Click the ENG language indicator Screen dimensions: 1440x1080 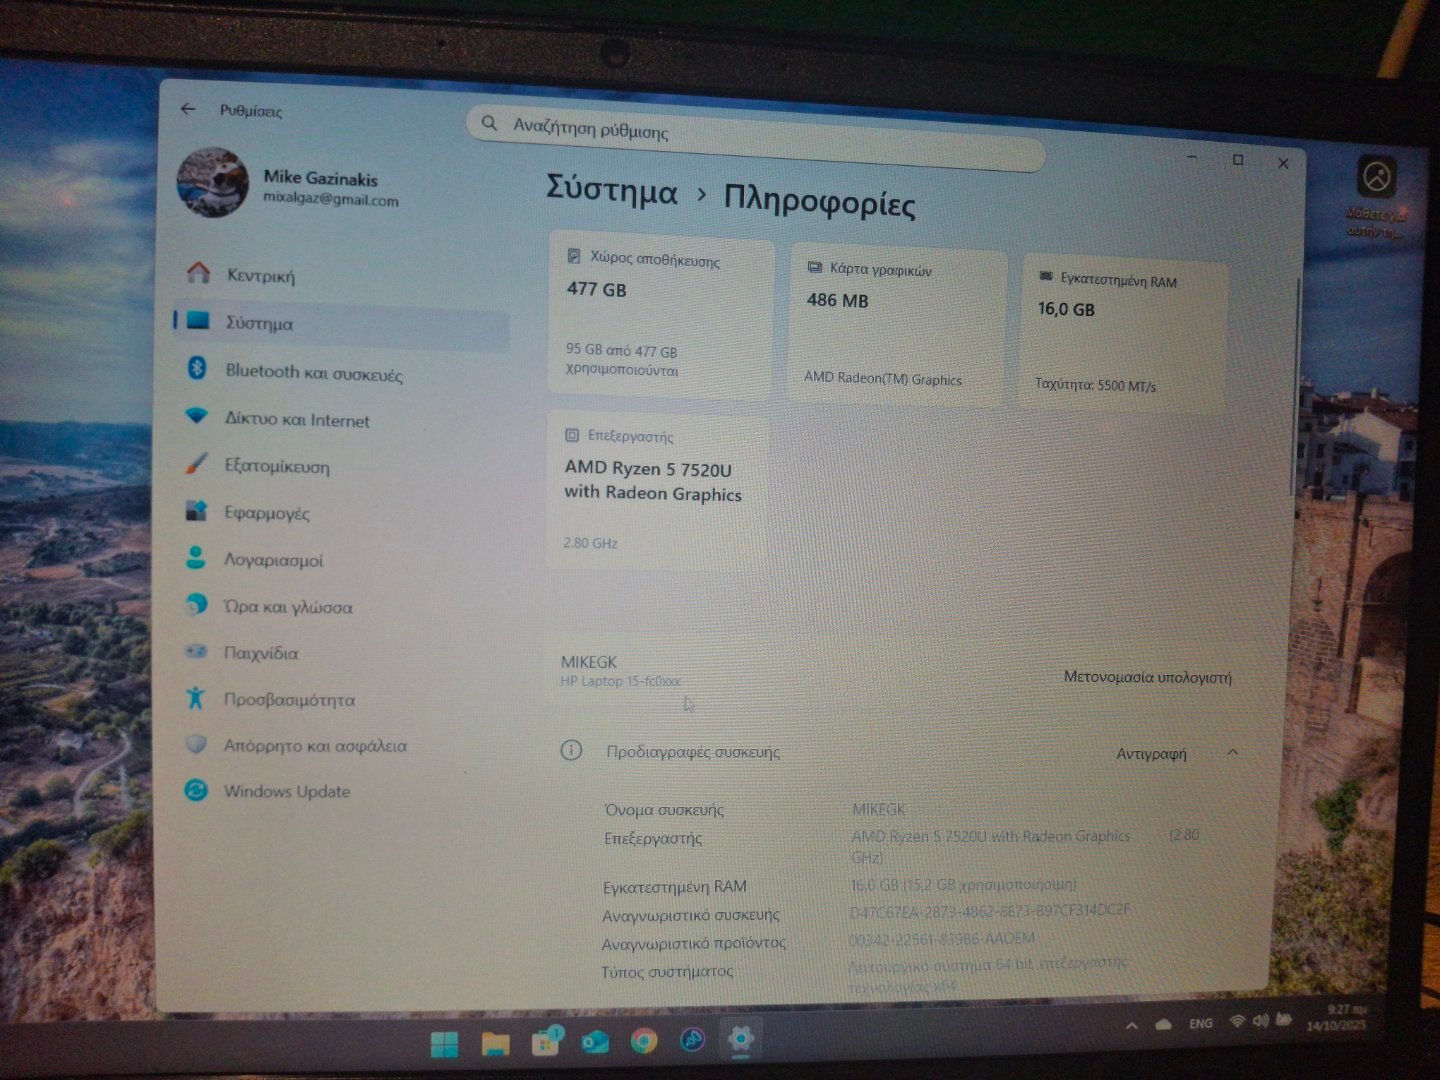[x=1201, y=1023]
